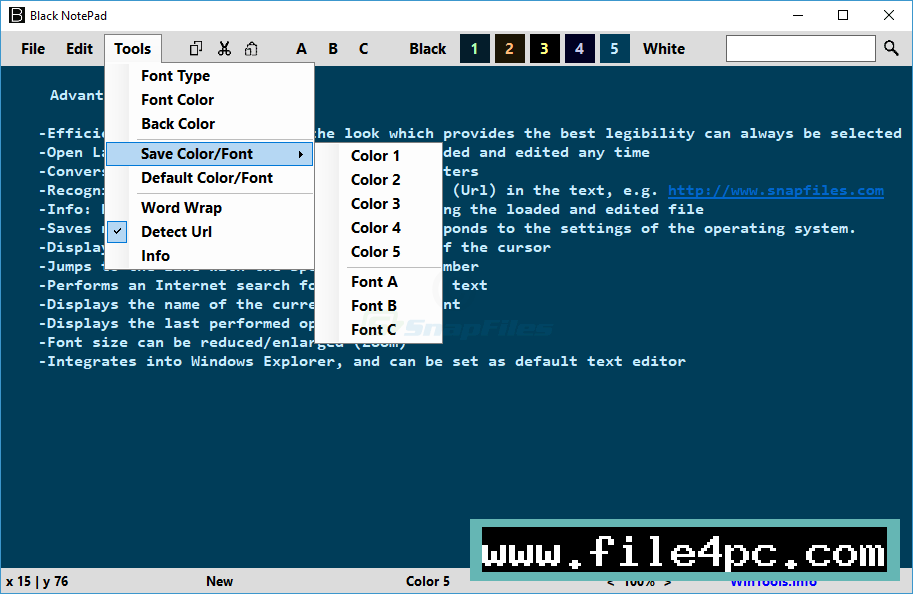
Task: Choose color preset 3 swatch
Action: click(544, 48)
